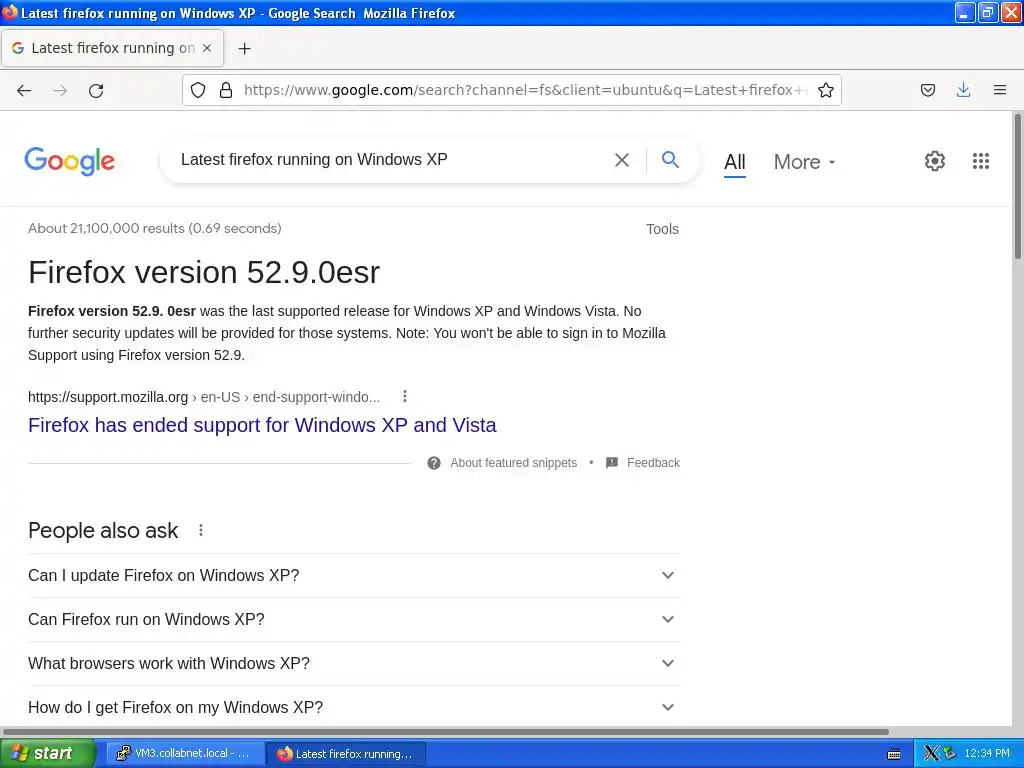
Task: Click About featured snippets question icon
Action: point(434,463)
